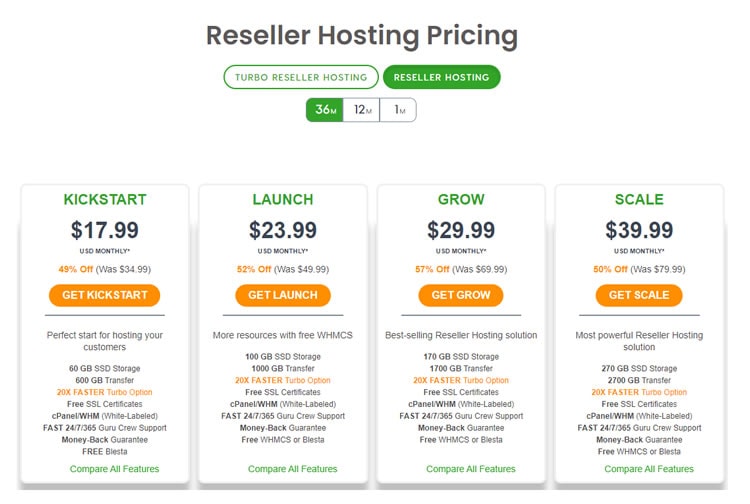This screenshot has height=504, width=750.
Task: Open Compare All Features under Grow
Action: point(471,469)
